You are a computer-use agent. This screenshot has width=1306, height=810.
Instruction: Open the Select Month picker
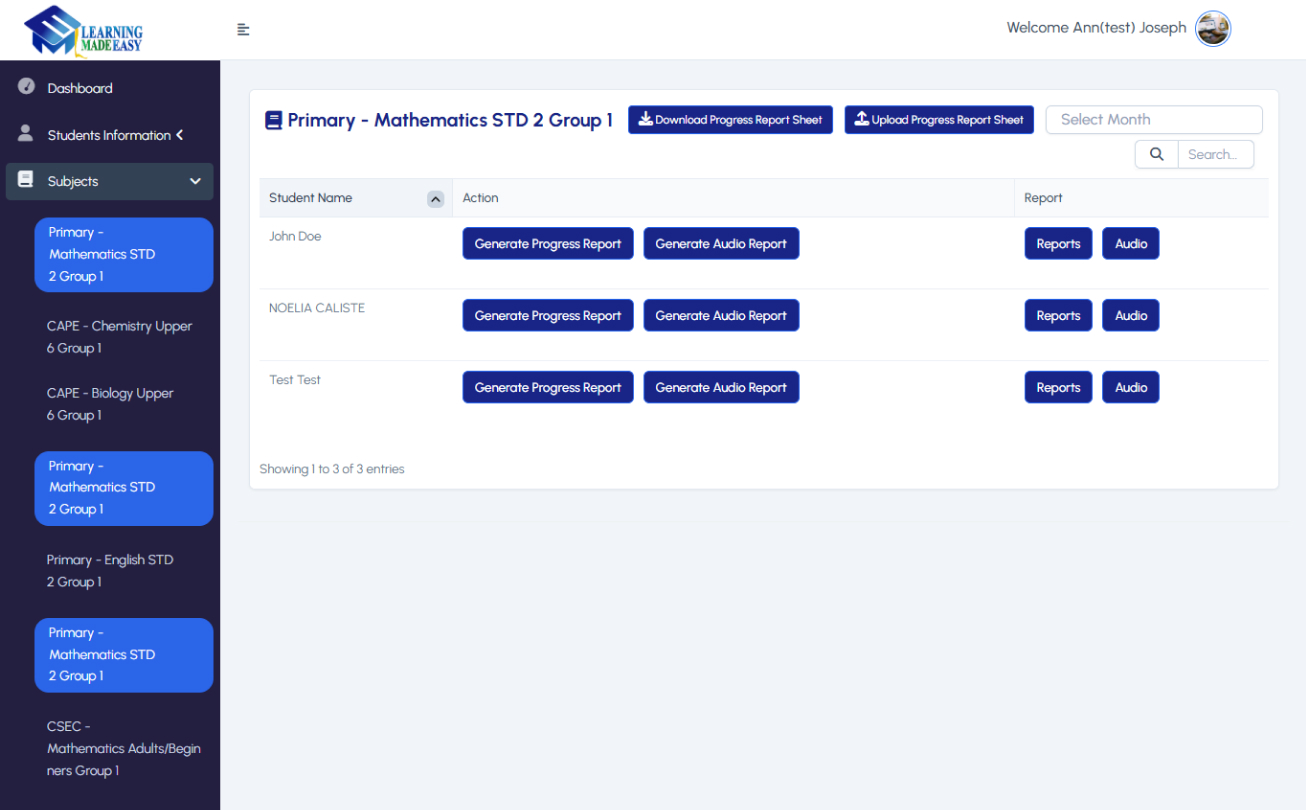[x=1153, y=120]
